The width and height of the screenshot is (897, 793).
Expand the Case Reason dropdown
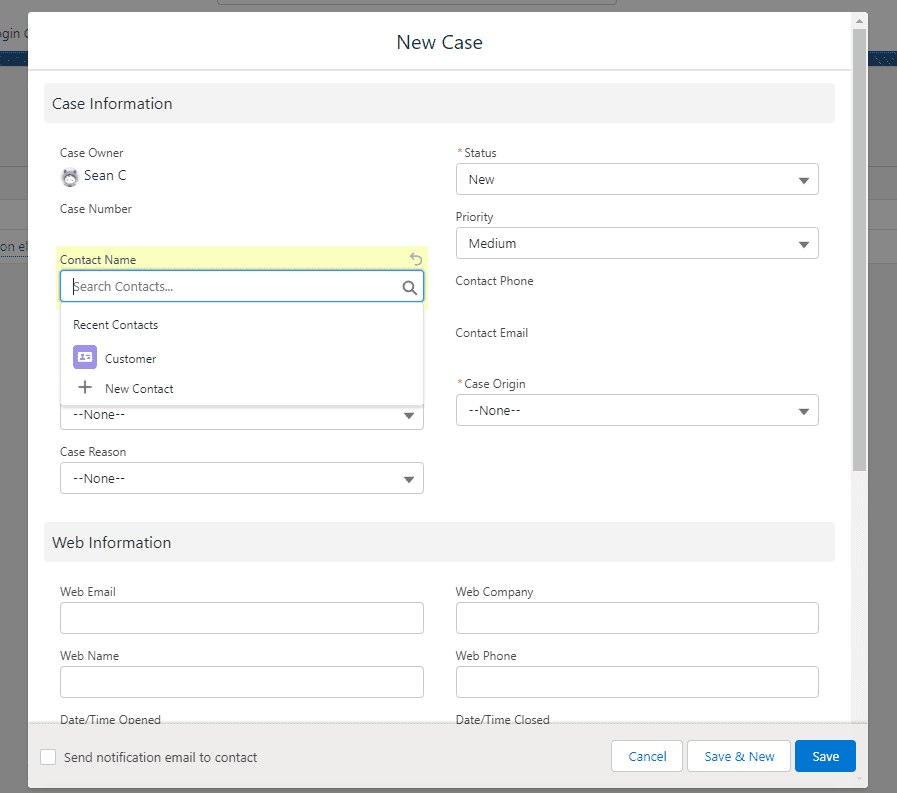tap(241, 478)
